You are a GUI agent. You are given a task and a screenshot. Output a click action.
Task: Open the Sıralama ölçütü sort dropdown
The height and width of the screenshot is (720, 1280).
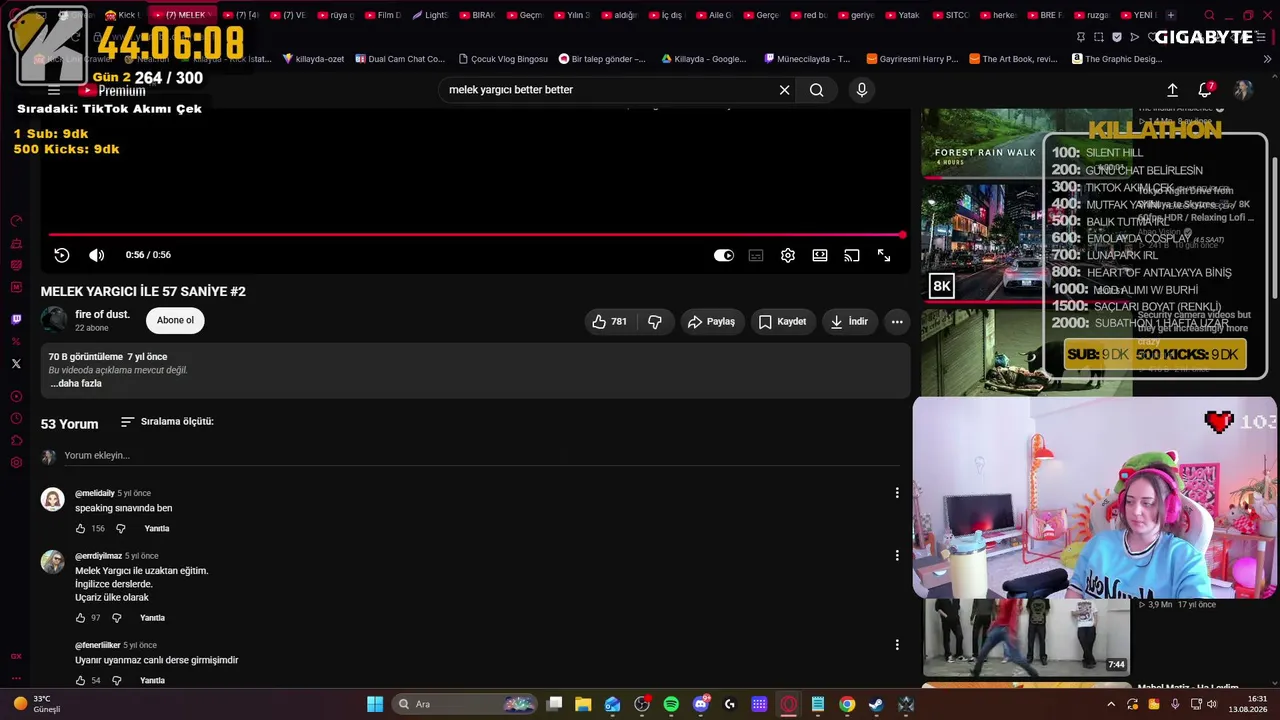coord(167,422)
